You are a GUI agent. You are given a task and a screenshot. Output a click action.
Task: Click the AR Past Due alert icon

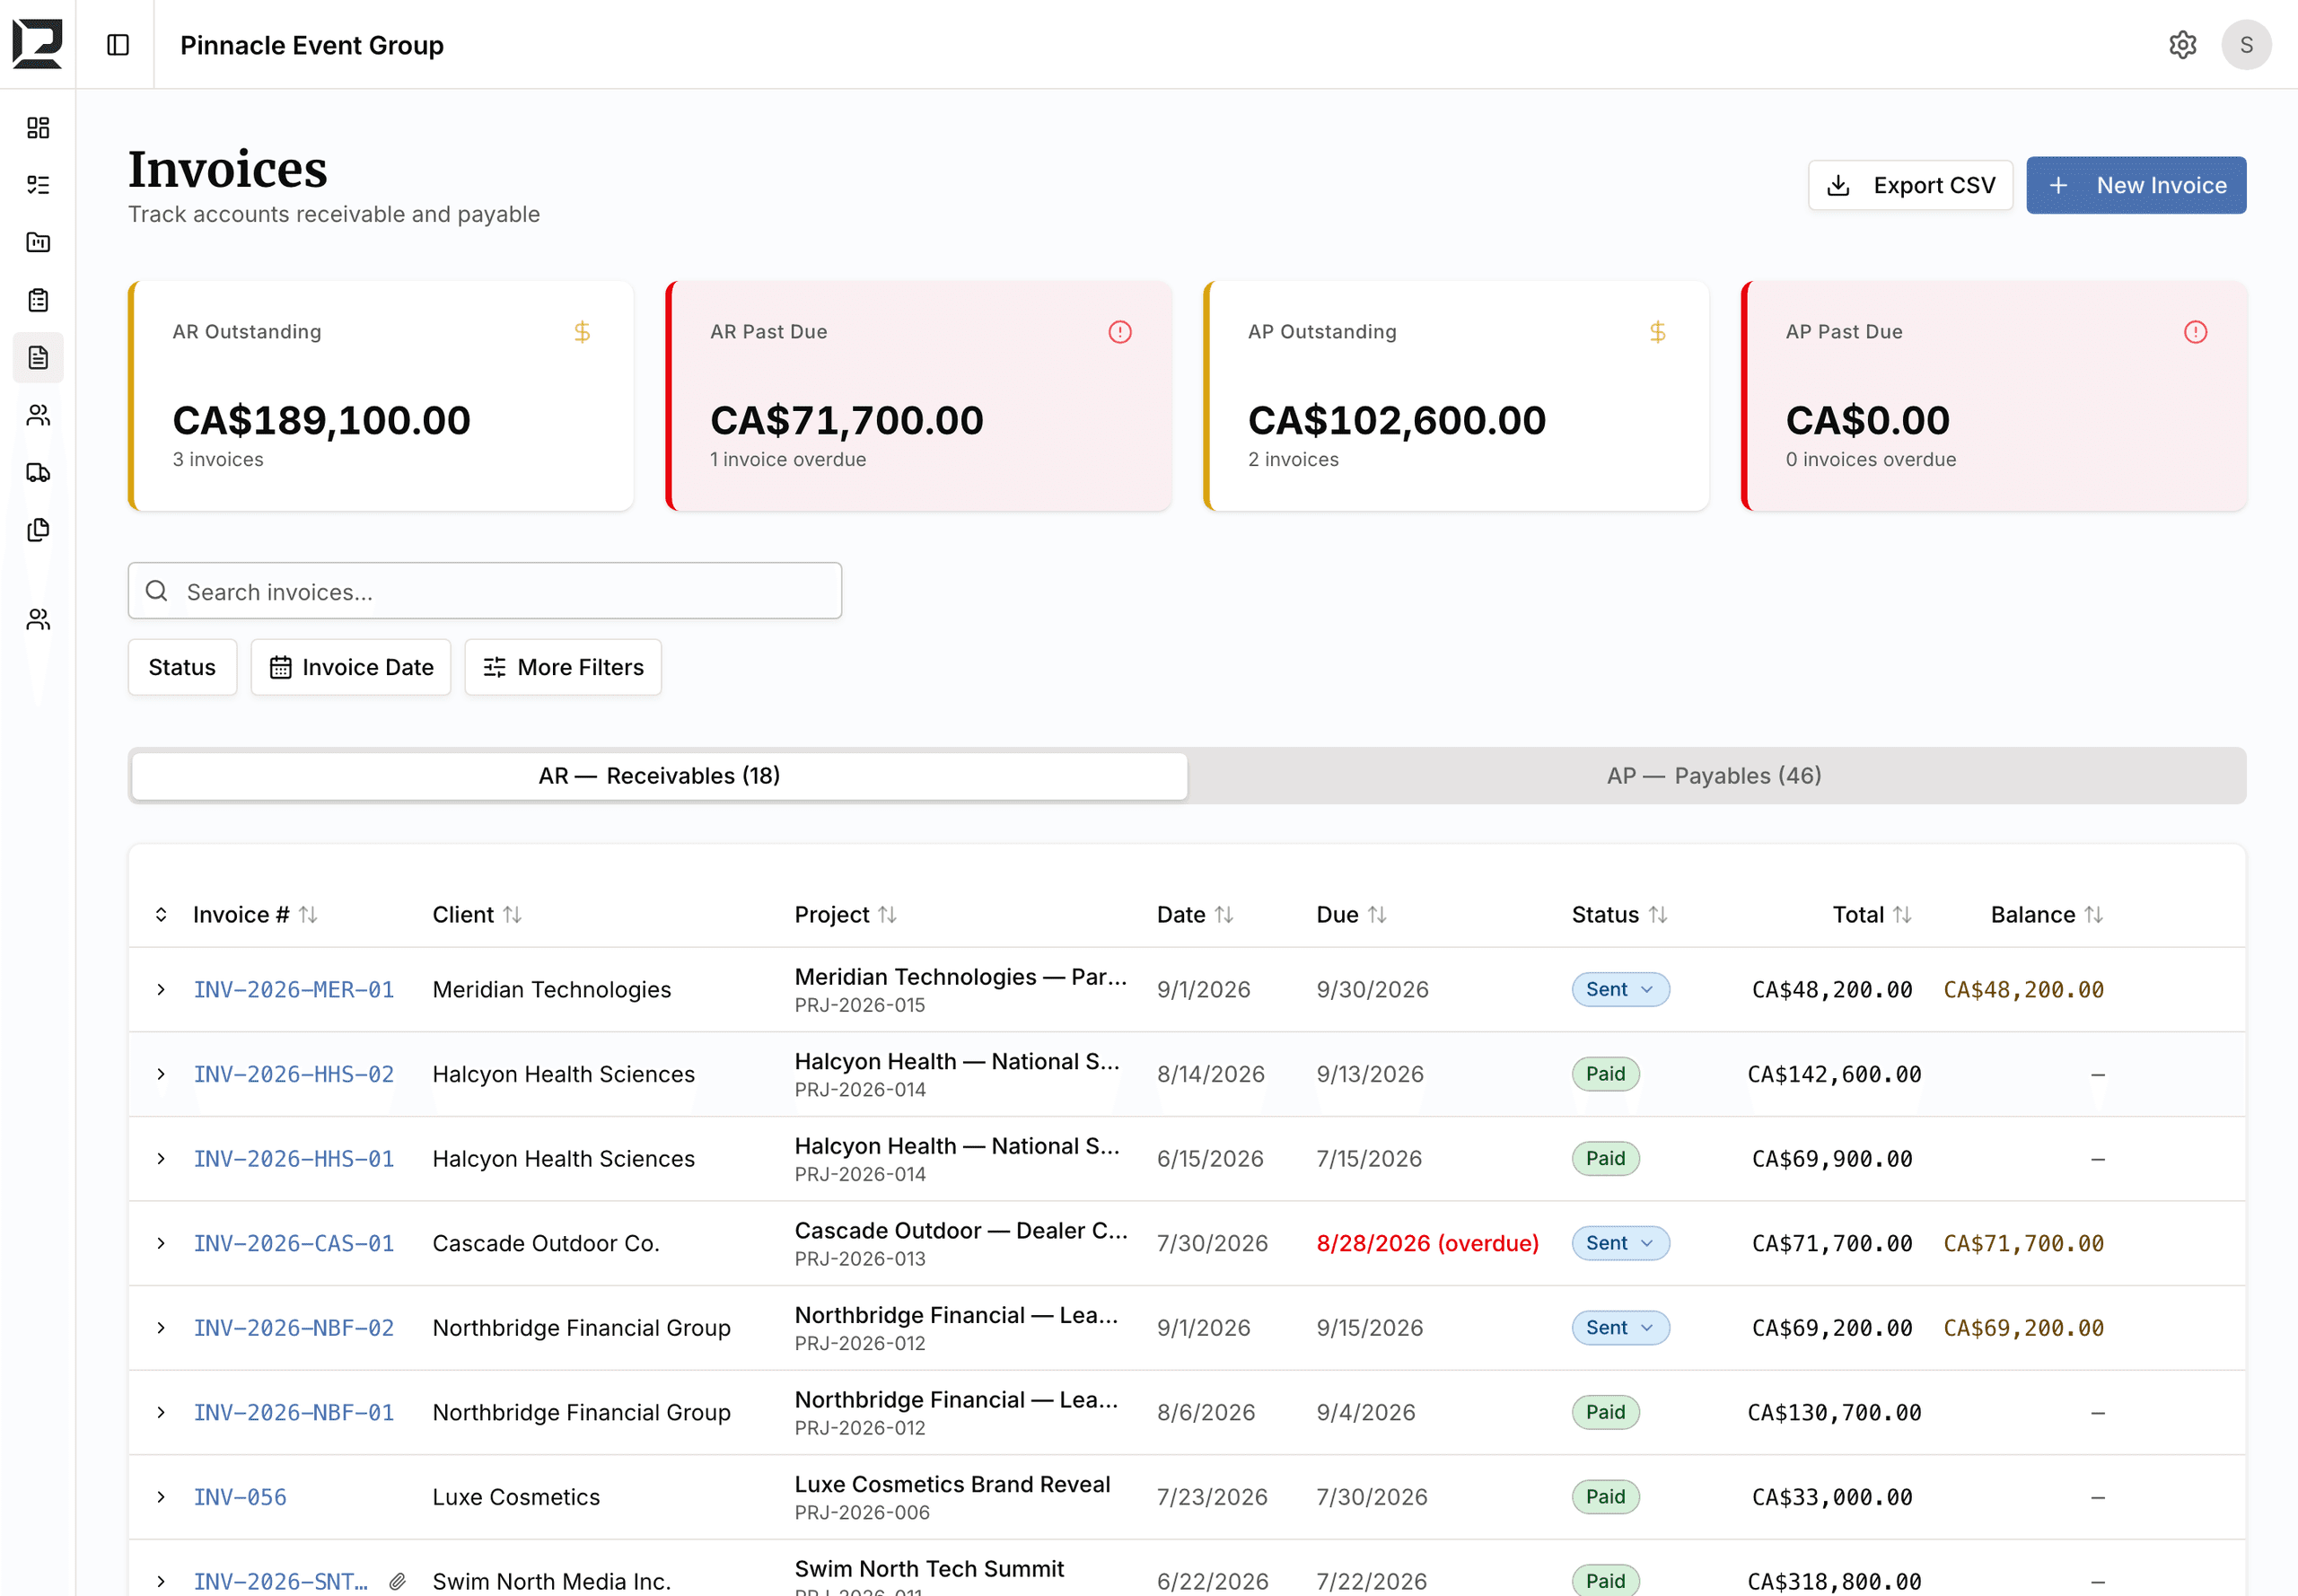click(x=1120, y=332)
